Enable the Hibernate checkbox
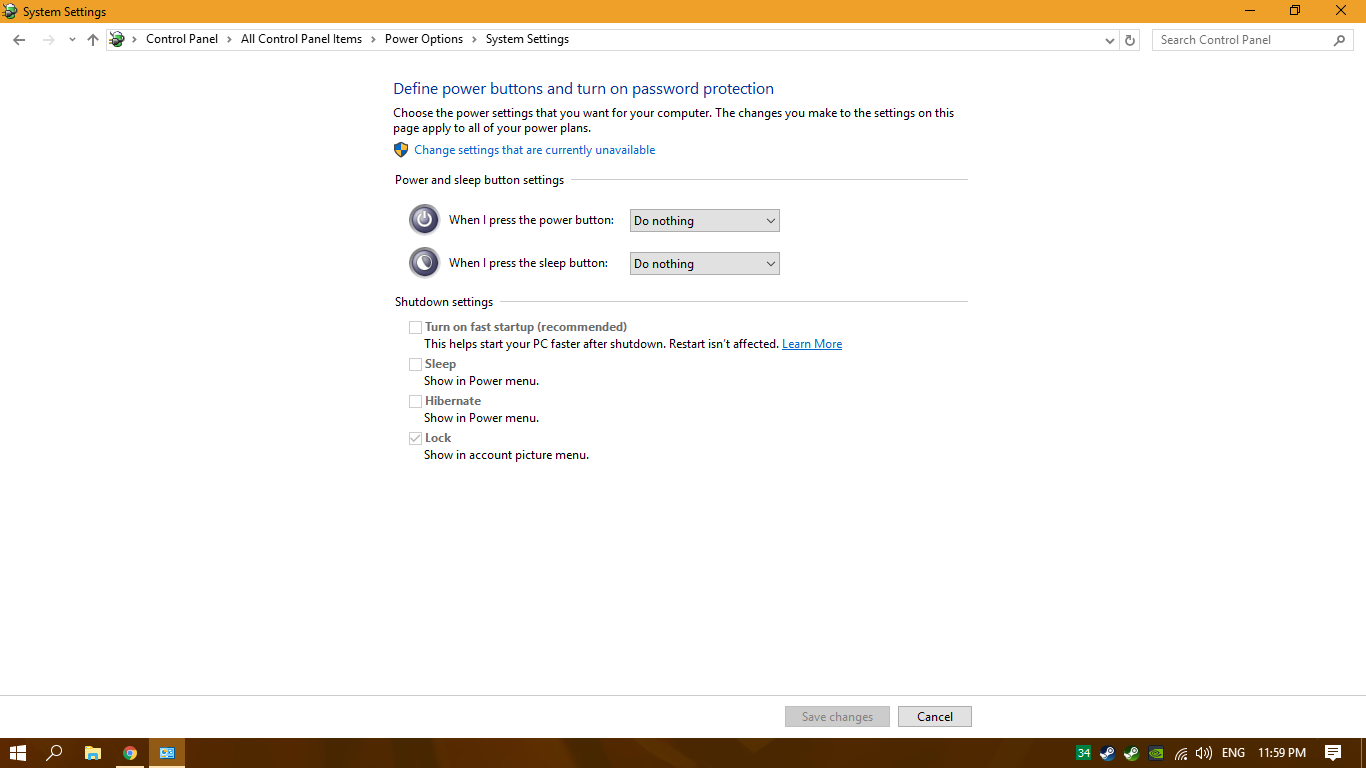1366x768 pixels. coord(415,401)
